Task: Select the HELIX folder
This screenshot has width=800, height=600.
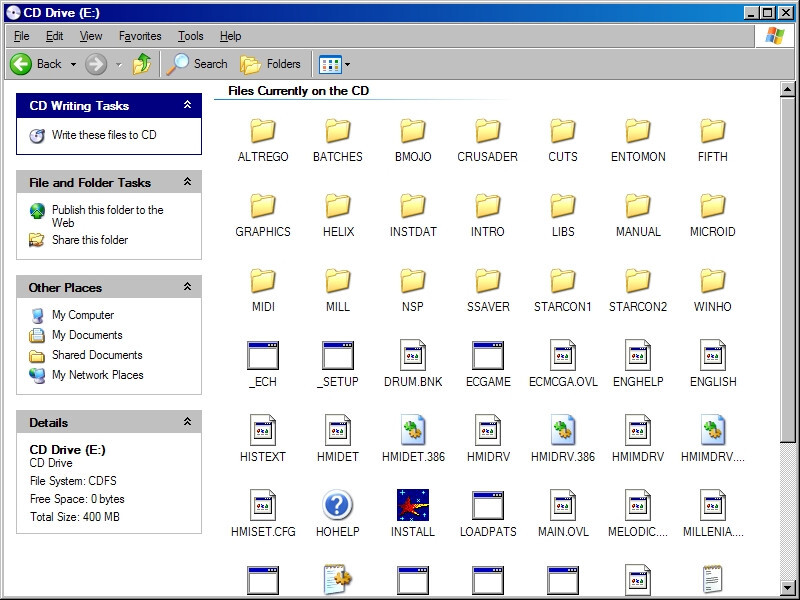Action: 338,215
